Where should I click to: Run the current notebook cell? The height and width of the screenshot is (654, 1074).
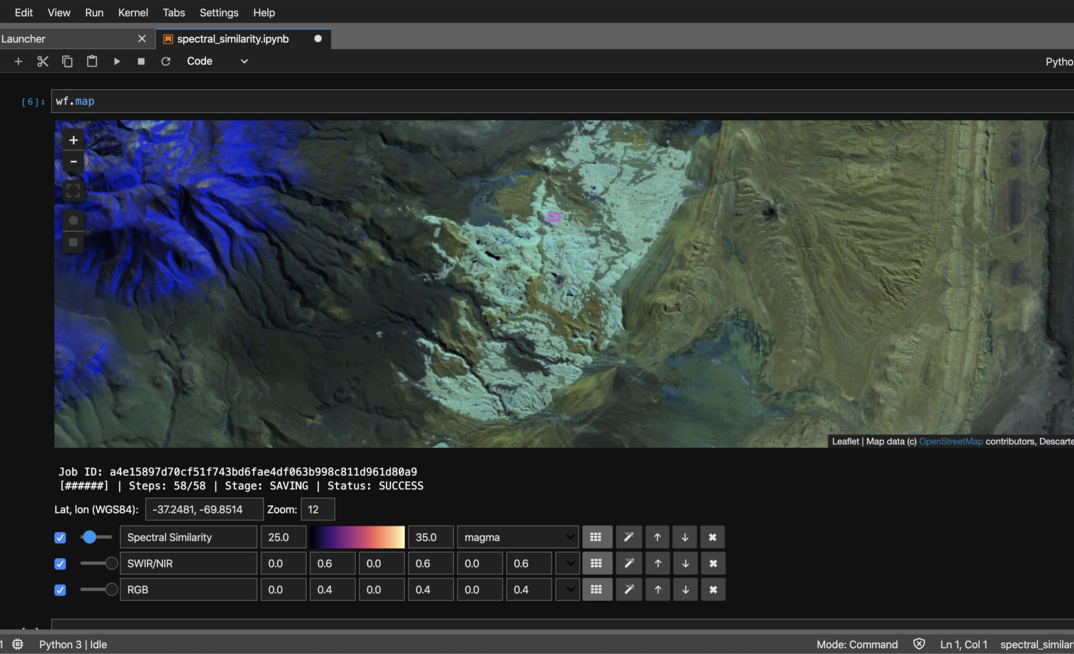tap(116, 61)
